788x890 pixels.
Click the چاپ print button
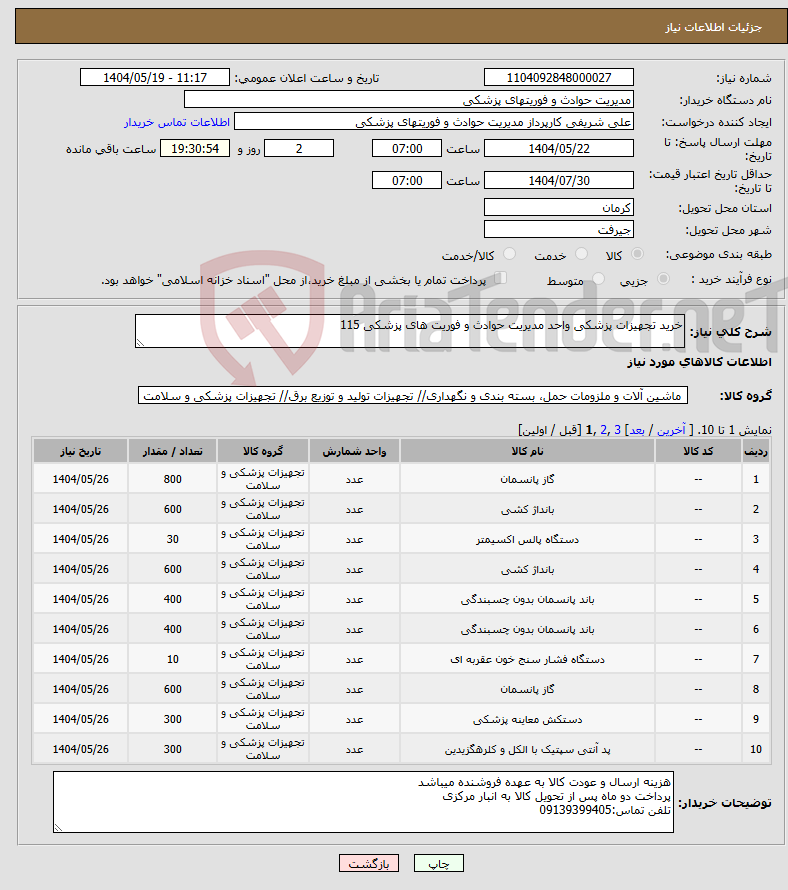click(439, 863)
